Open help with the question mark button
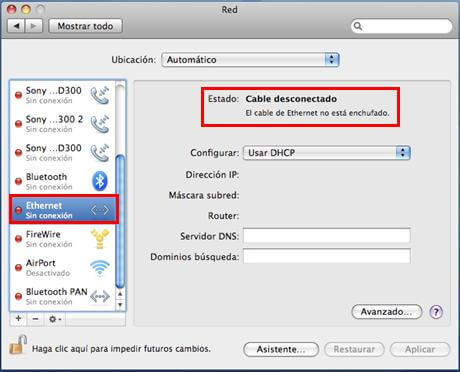 click(x=436, y=312)
